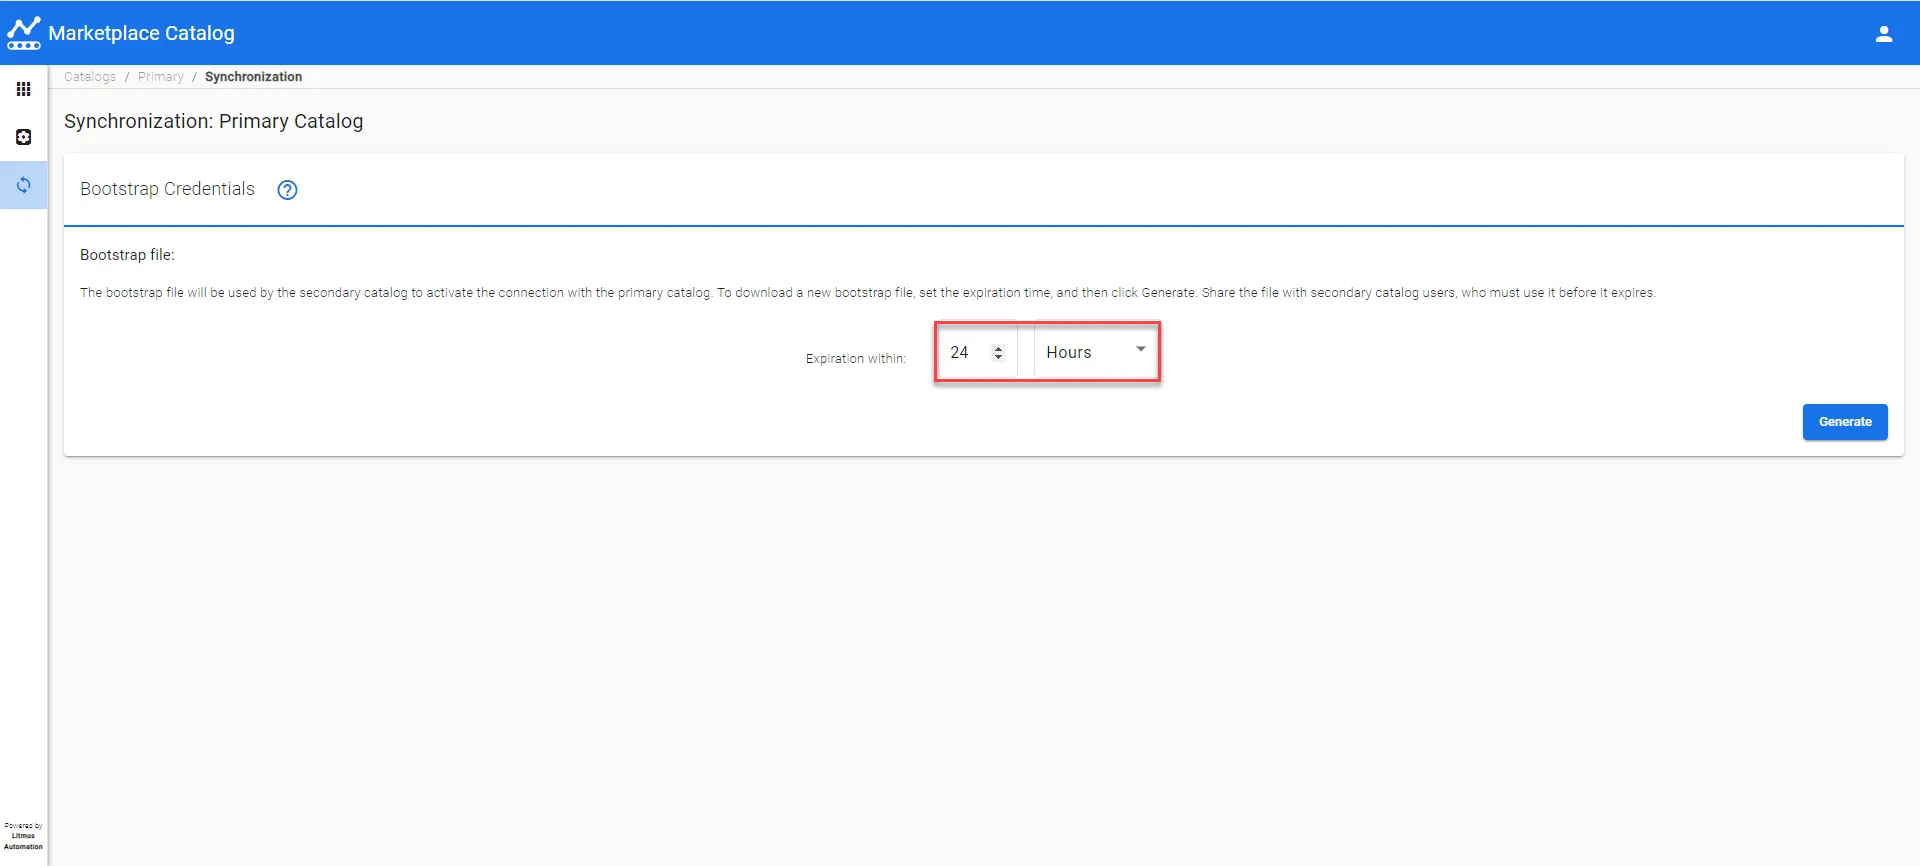Select the synchronization sidebar icon

click(24, 185)
